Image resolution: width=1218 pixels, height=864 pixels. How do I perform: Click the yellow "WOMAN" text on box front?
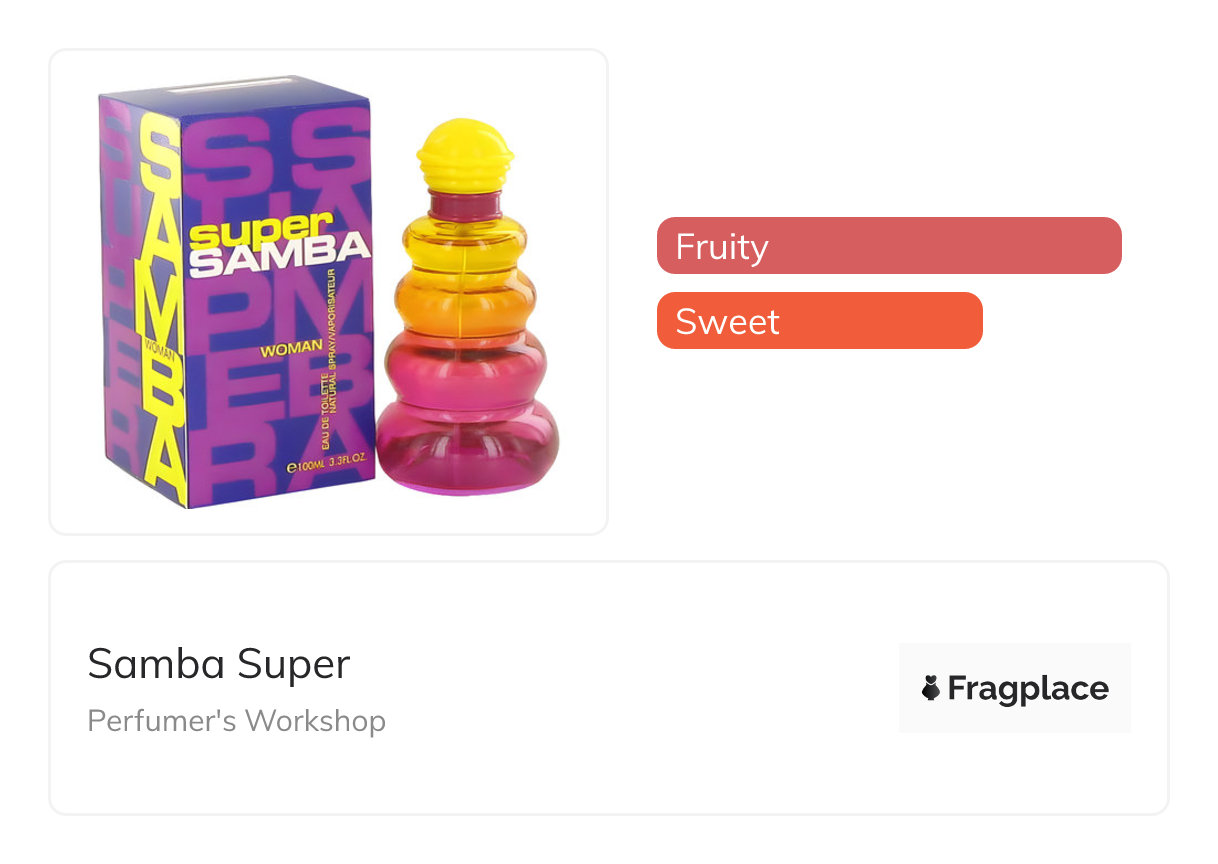290,349
